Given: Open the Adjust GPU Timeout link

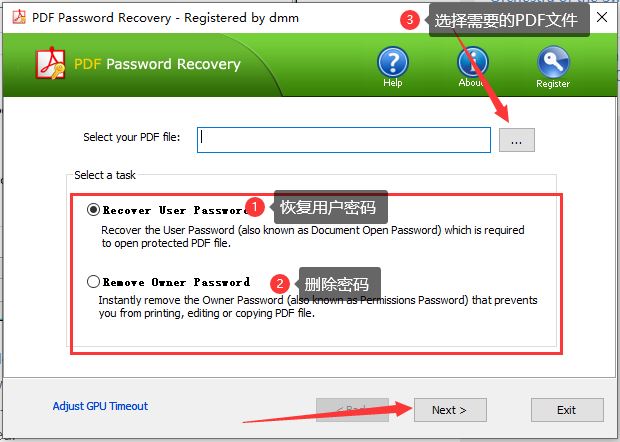Looking at the screenshot, I should coord(100,406).
